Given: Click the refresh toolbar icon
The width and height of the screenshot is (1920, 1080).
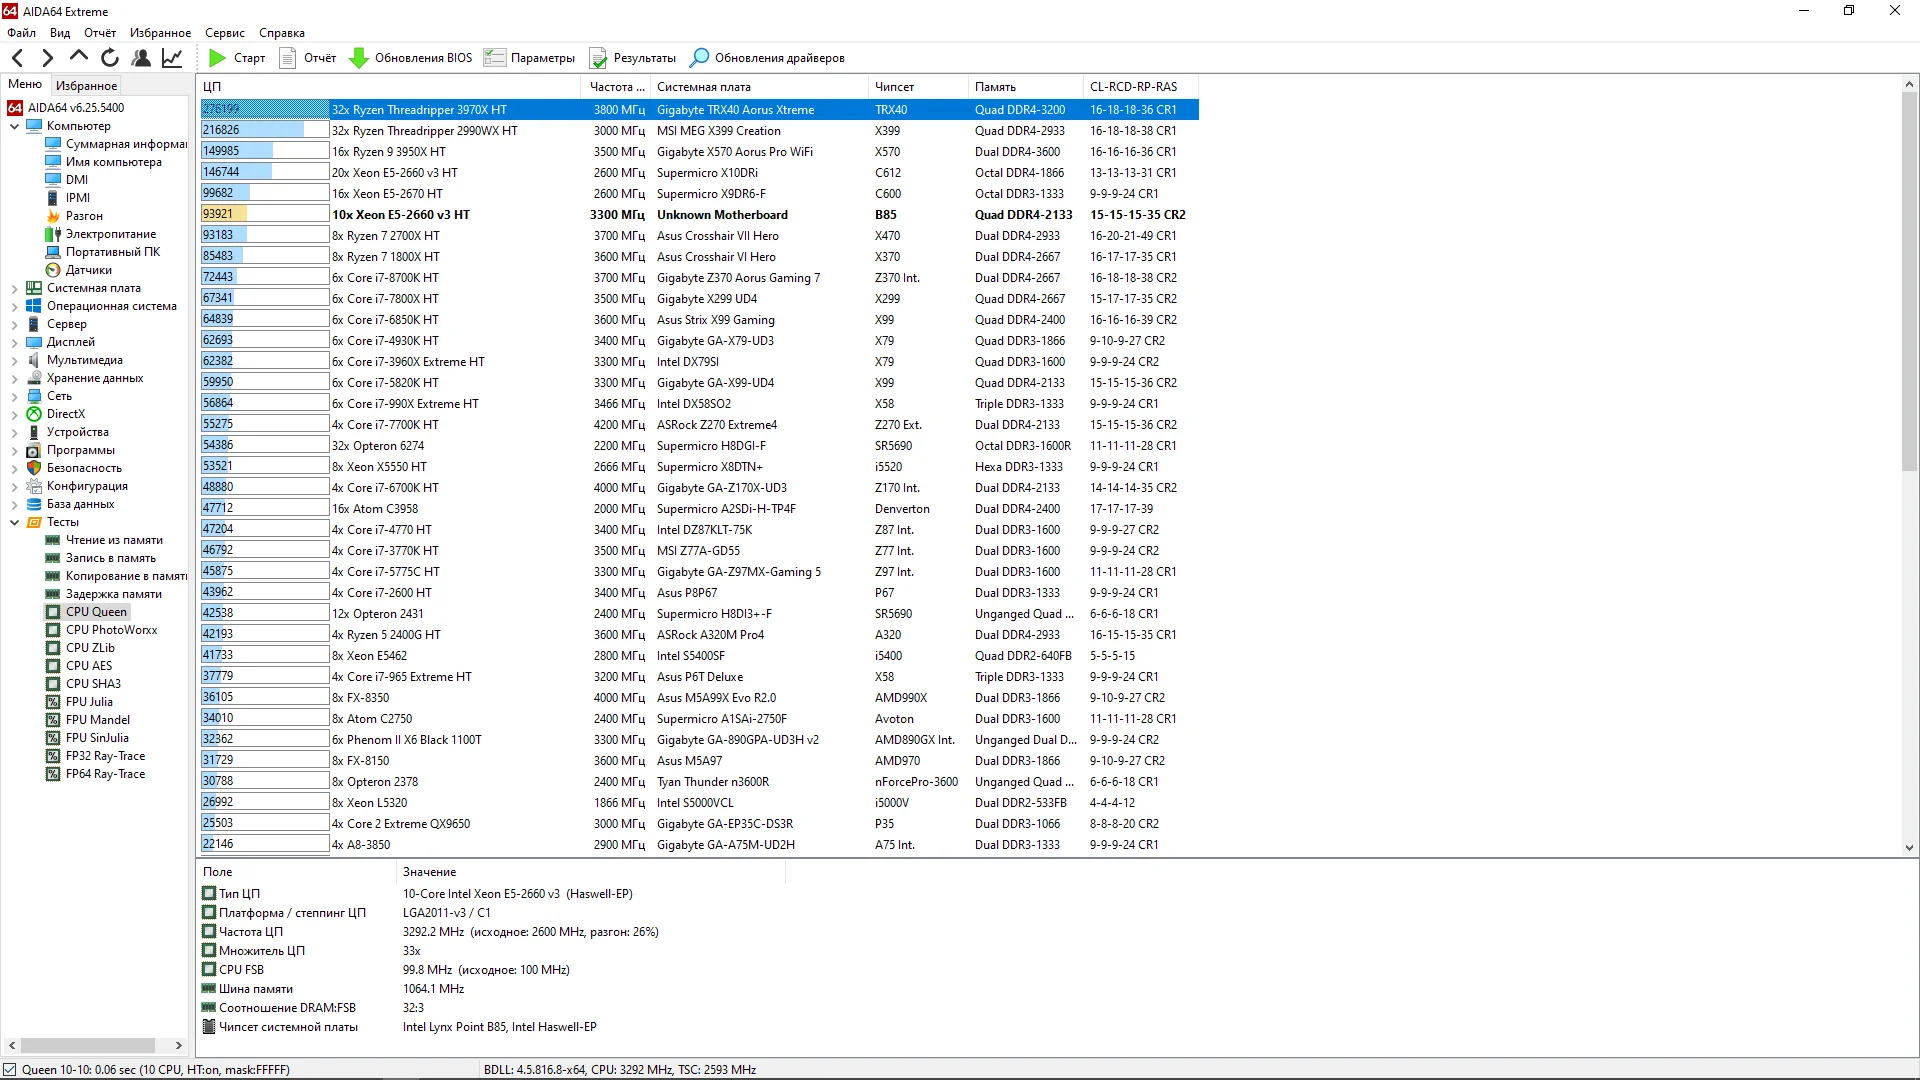Looking at the screenshot, I should [x=110, y=58].
